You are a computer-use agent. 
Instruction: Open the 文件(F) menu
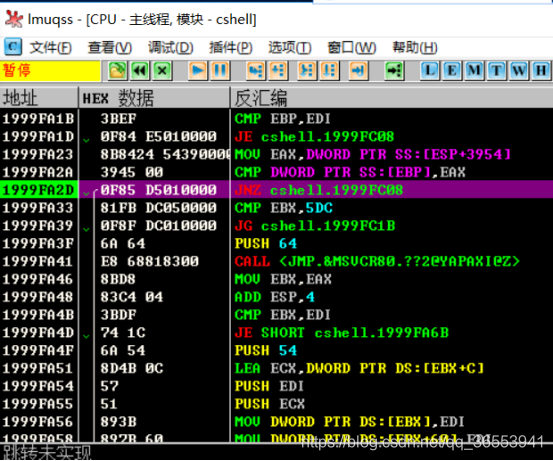point(50,47)
